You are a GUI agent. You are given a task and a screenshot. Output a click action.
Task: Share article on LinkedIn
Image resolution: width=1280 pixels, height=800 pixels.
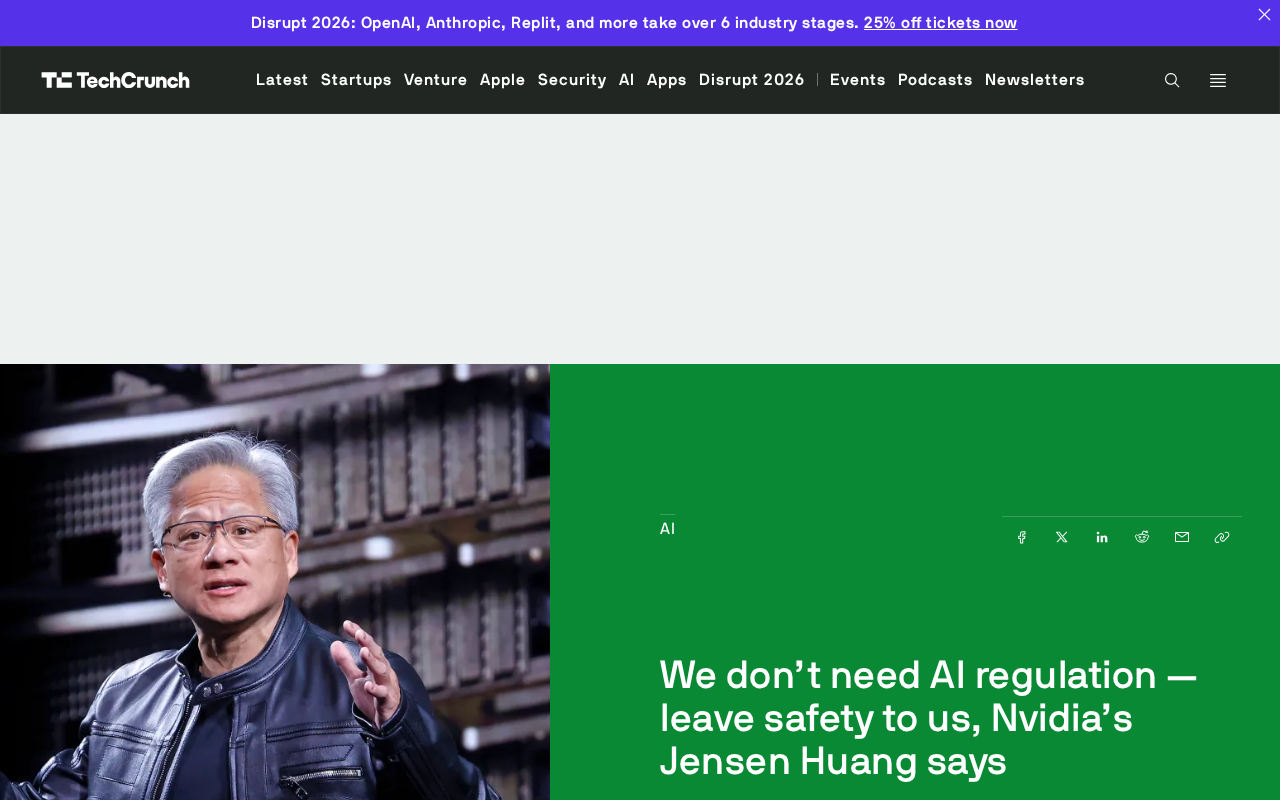(1102, 537)
